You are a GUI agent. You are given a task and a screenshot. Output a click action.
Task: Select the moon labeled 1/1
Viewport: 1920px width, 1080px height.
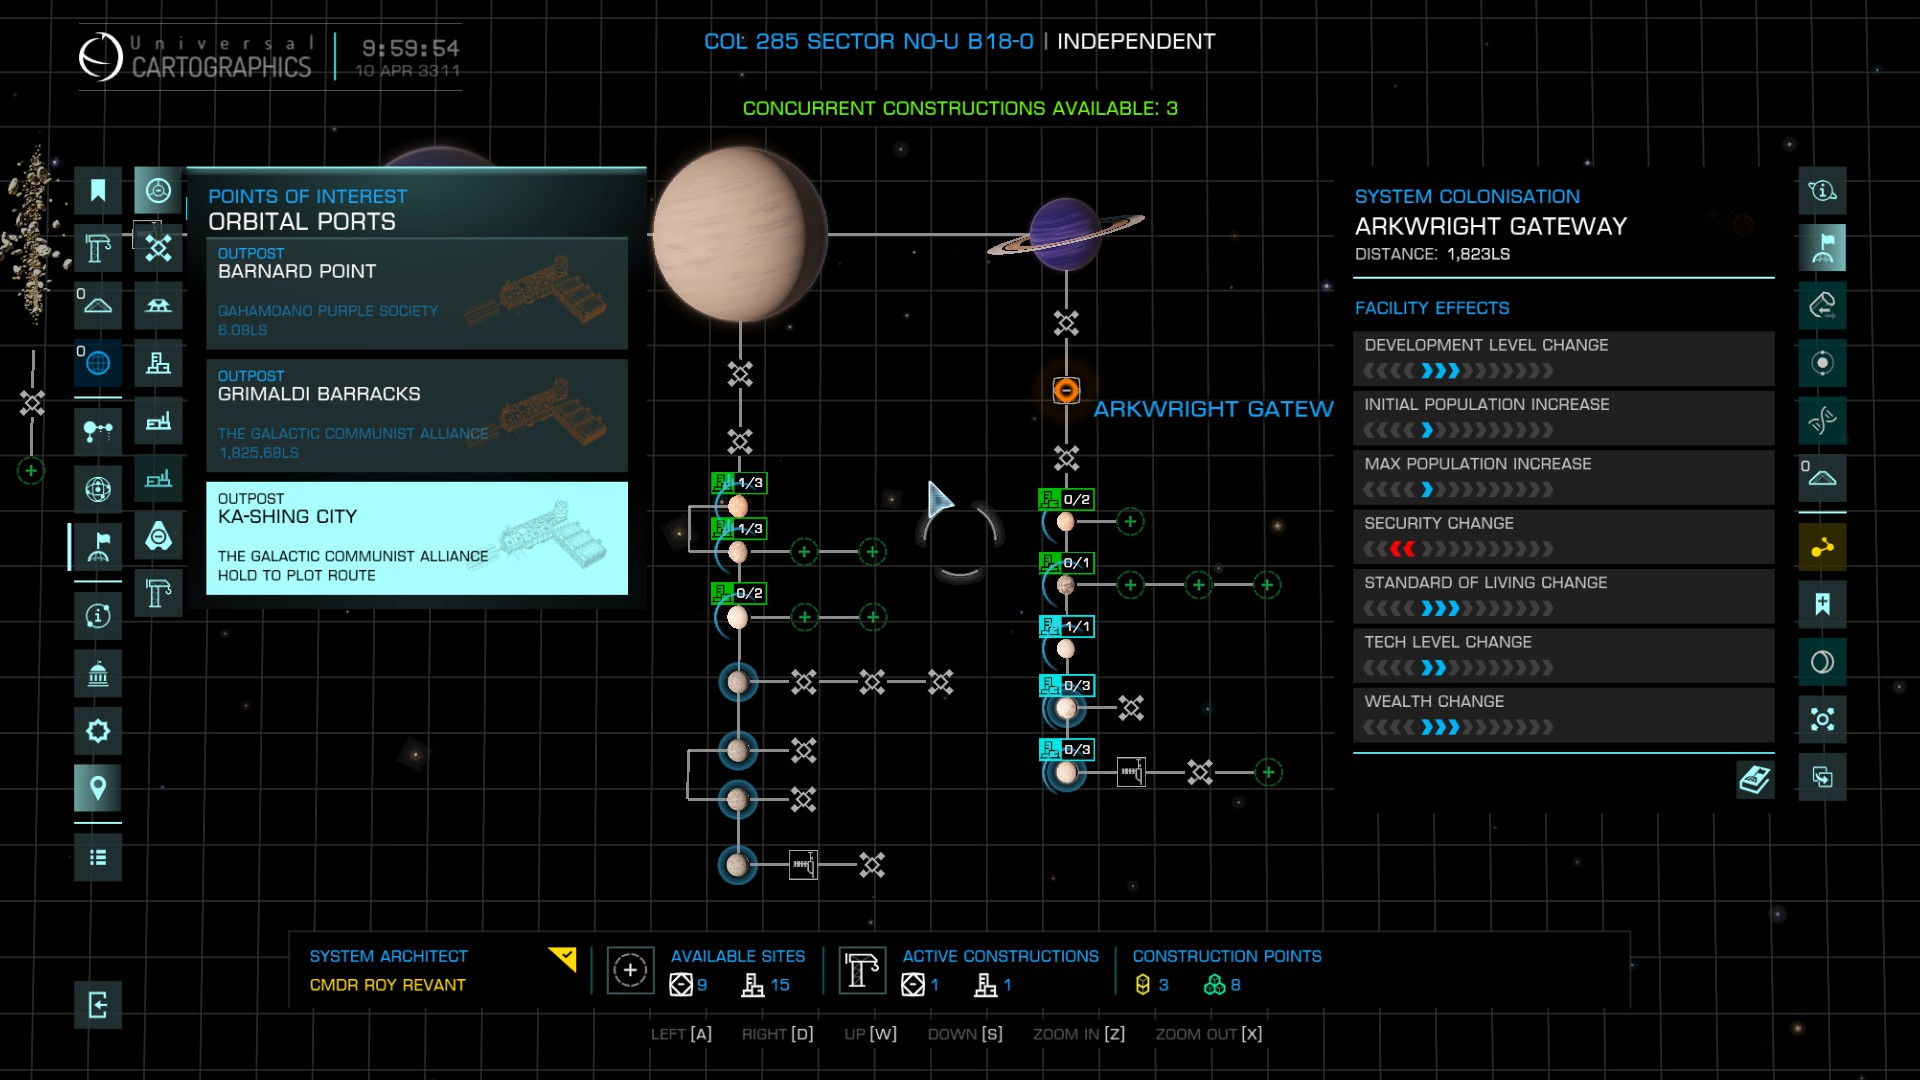point(1066,648)
